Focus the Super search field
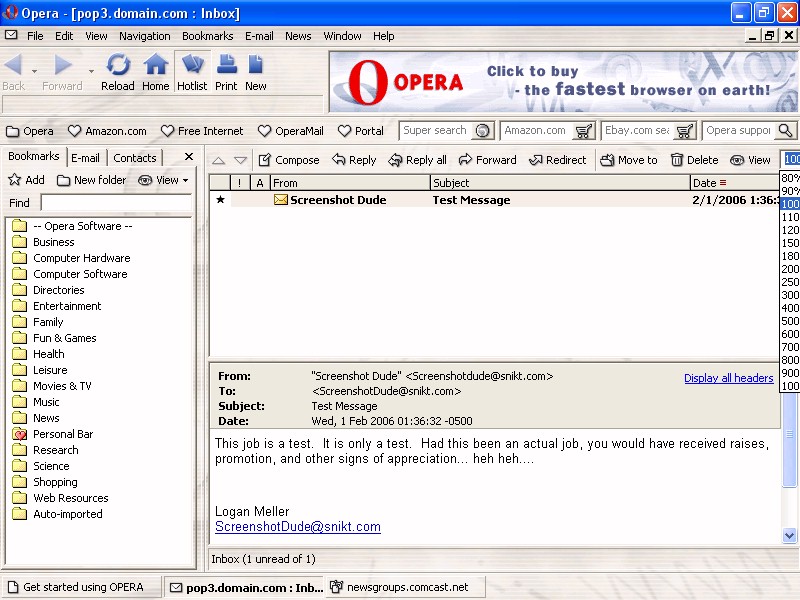The height and width of the screenshot is (600, 800). click(436, 131)
